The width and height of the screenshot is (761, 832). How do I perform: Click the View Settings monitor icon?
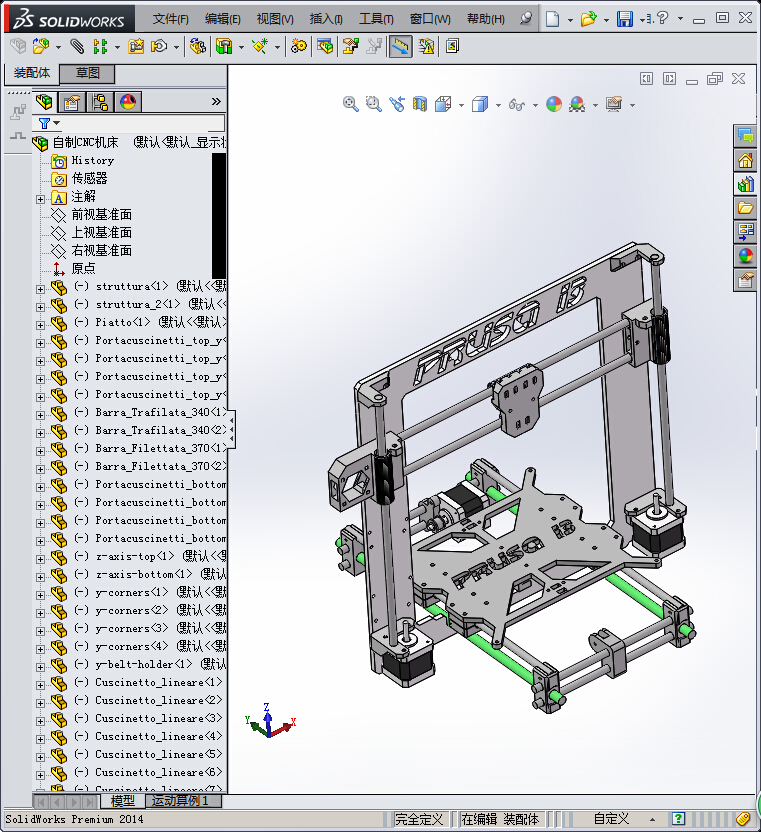point(614,104)
